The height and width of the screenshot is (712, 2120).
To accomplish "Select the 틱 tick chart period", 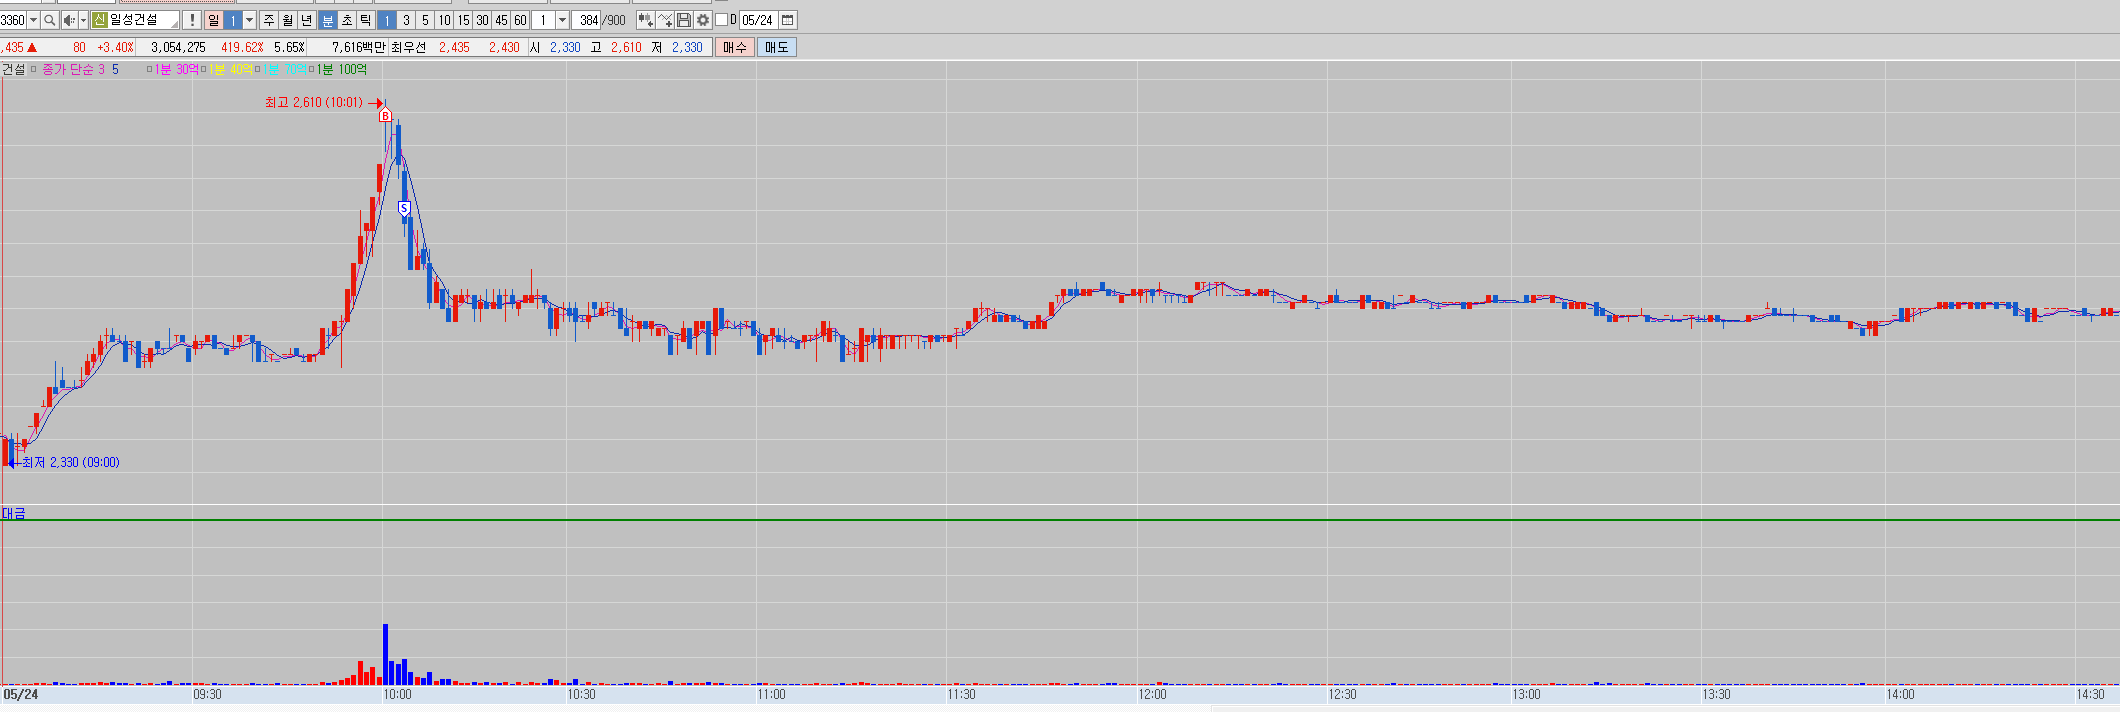I will coord(365,20).
